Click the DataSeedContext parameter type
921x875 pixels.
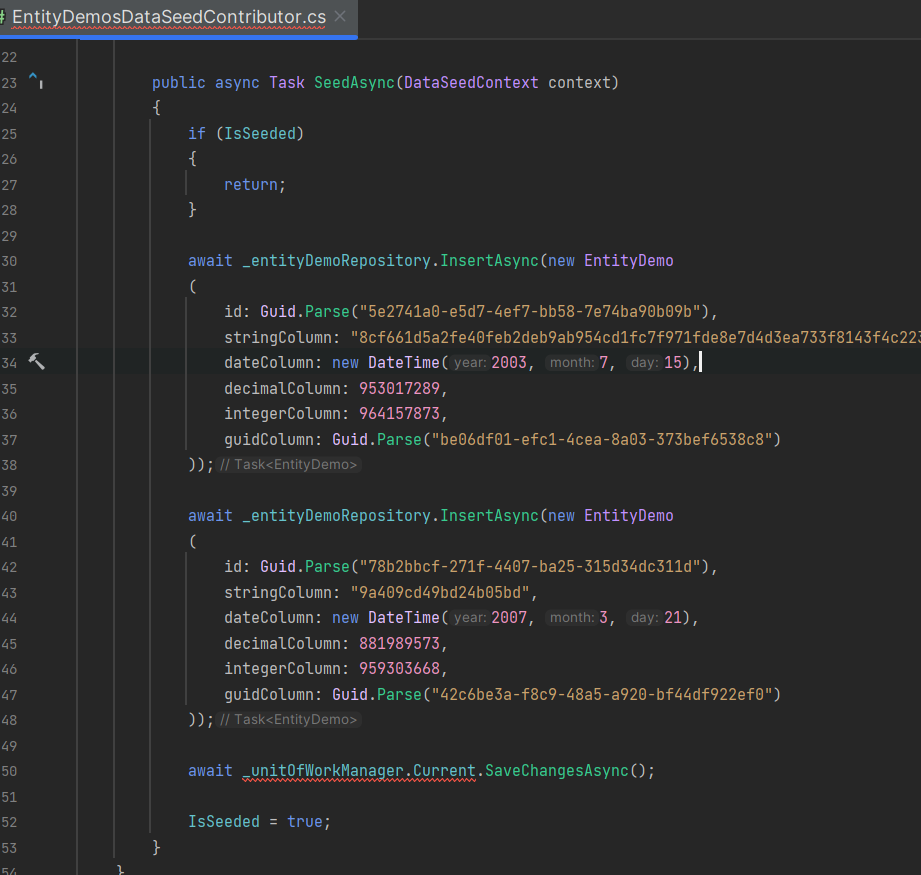click(471, 82)
